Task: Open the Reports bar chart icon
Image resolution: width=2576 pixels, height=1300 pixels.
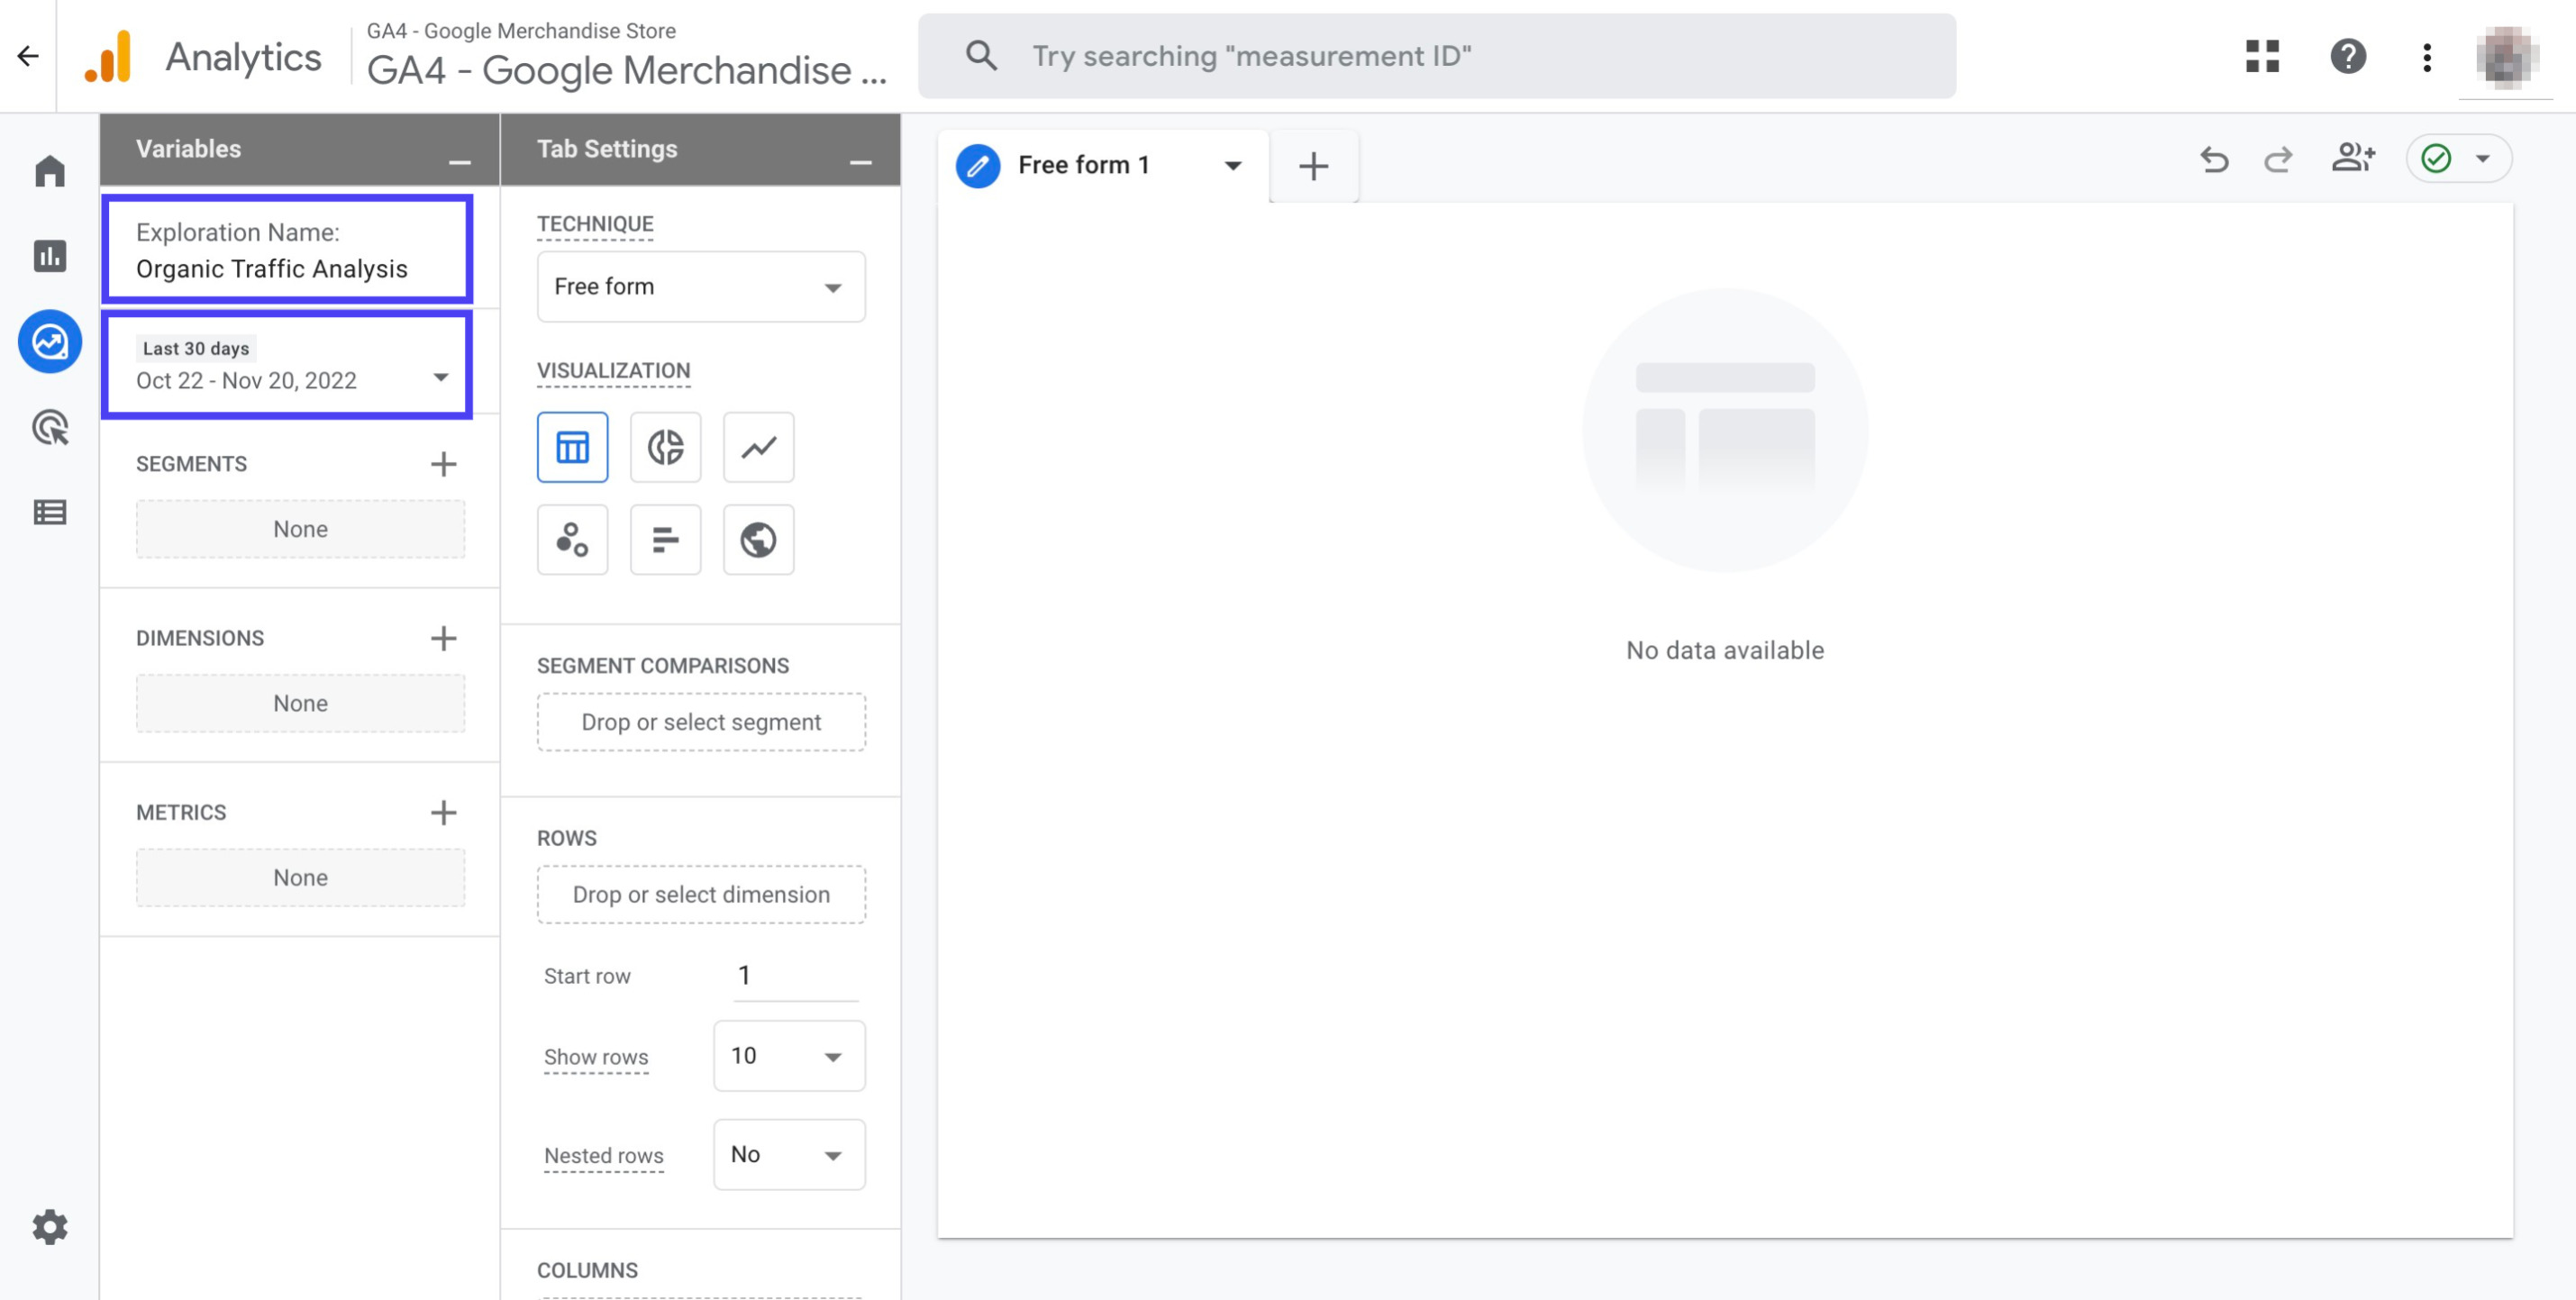Action: (x=50, y=256)
